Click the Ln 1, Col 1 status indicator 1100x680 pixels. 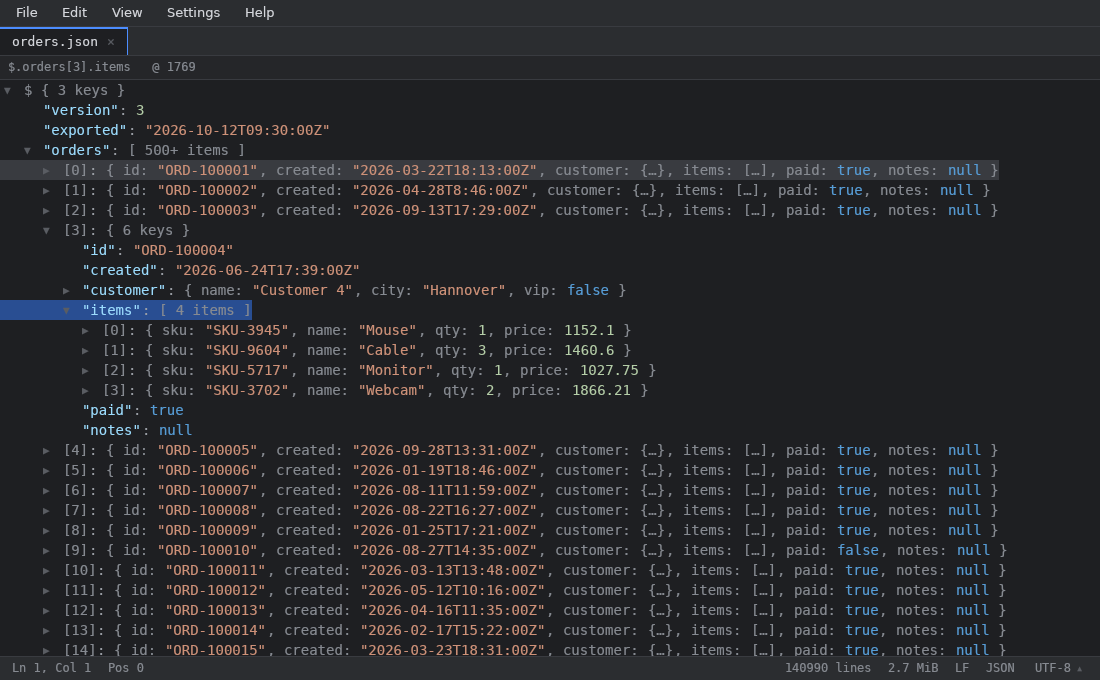51,668
